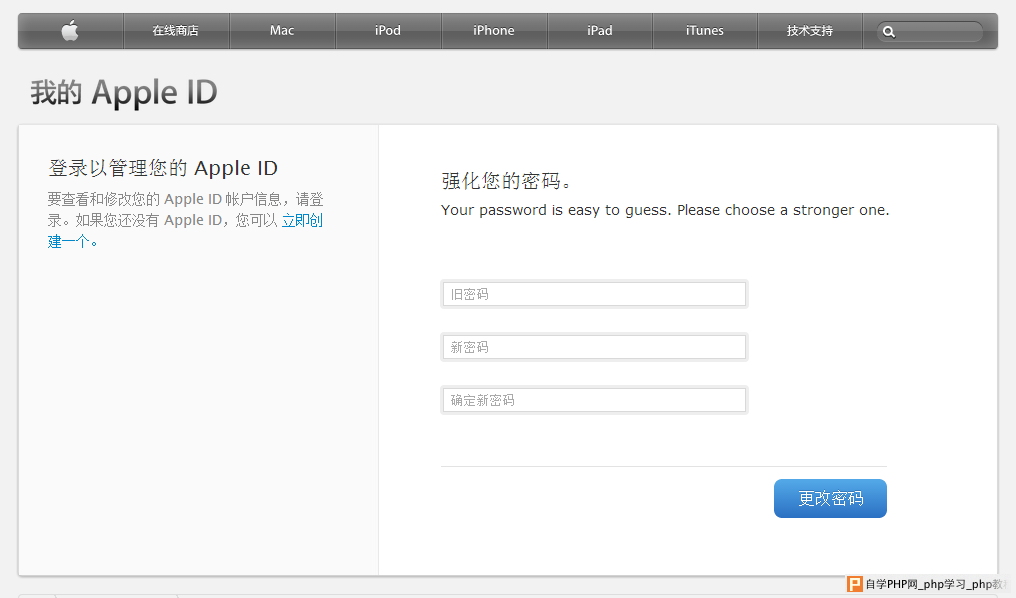Click the 我的 Apple ID page title
This screenshot has width=1016, height=598.
[x=124, y=92]
